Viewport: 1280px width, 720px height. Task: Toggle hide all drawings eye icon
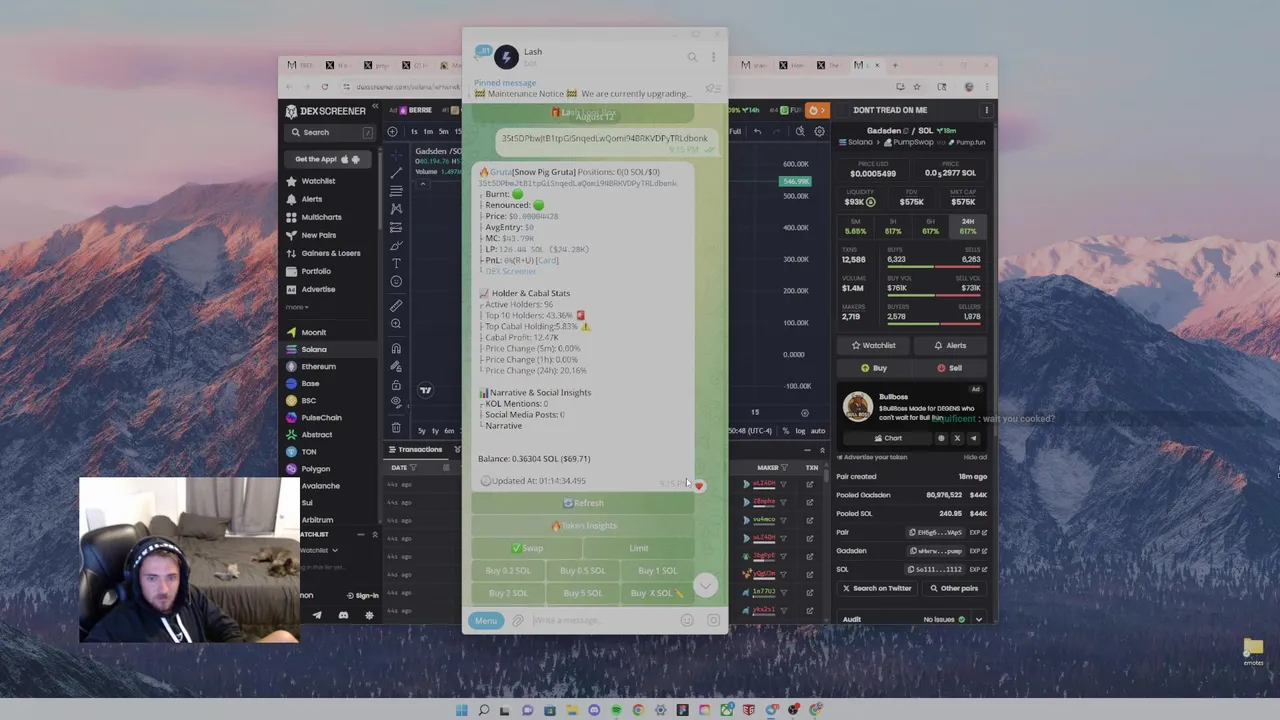(396, 402)
